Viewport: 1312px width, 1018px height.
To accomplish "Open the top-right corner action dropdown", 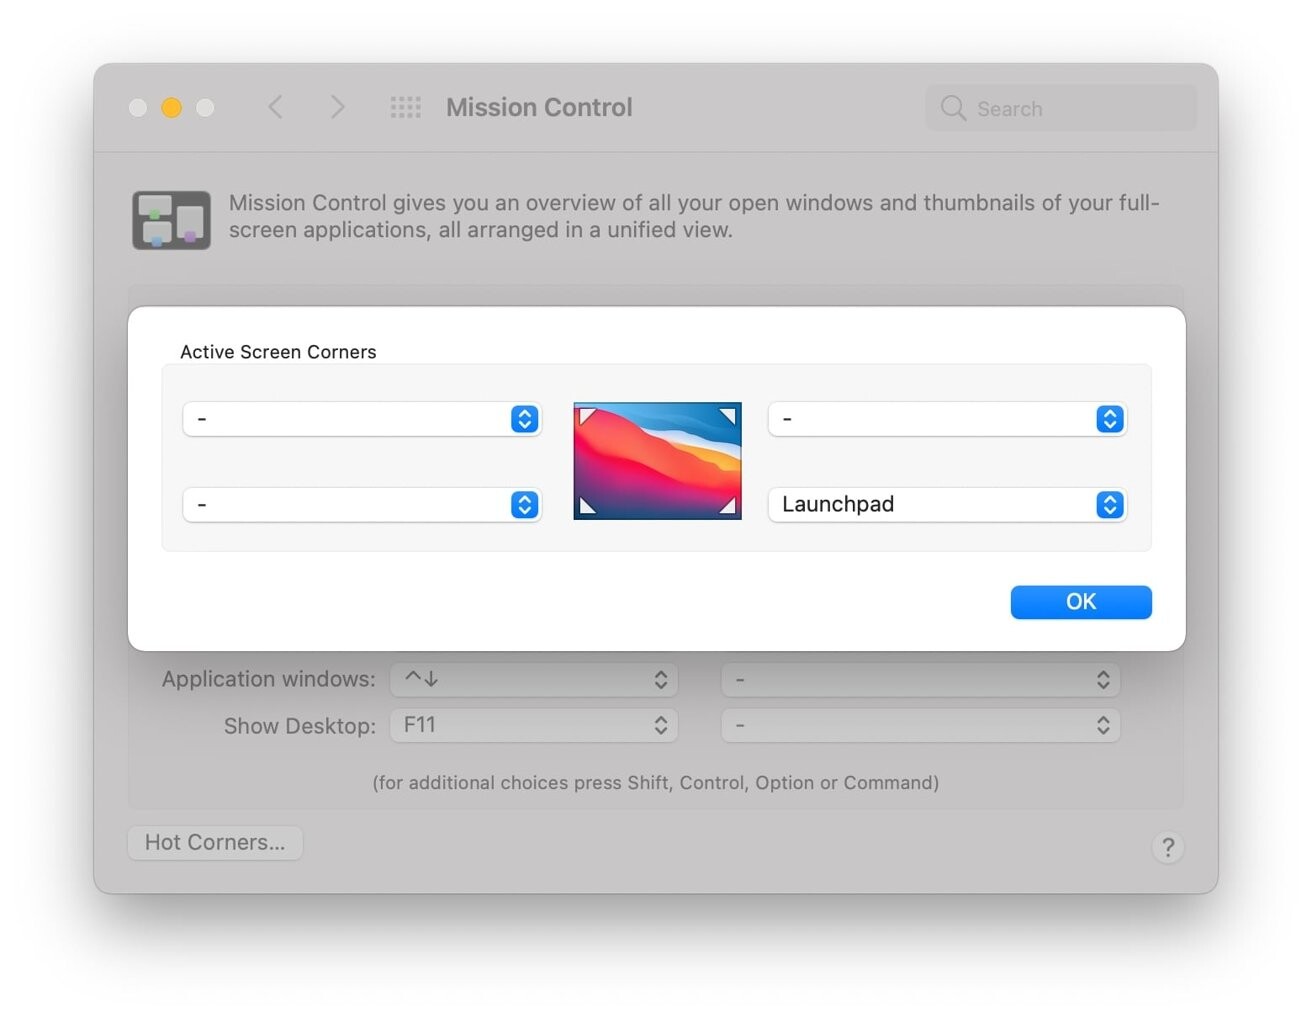I will point(946,419).
